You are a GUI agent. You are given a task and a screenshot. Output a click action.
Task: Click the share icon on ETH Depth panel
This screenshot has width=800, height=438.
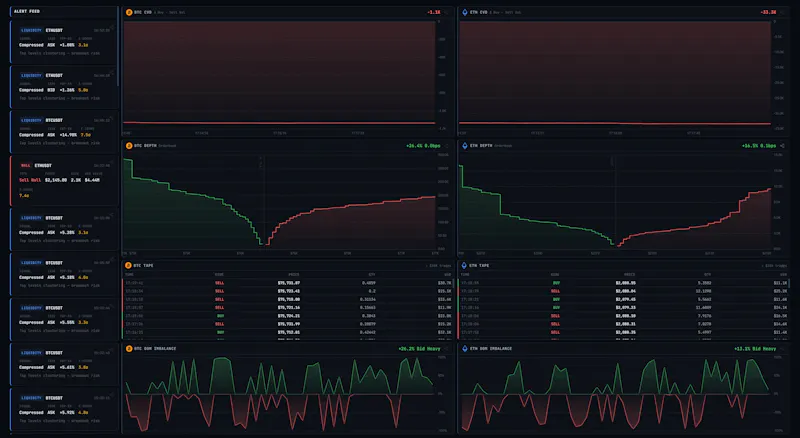pos(783,146)
